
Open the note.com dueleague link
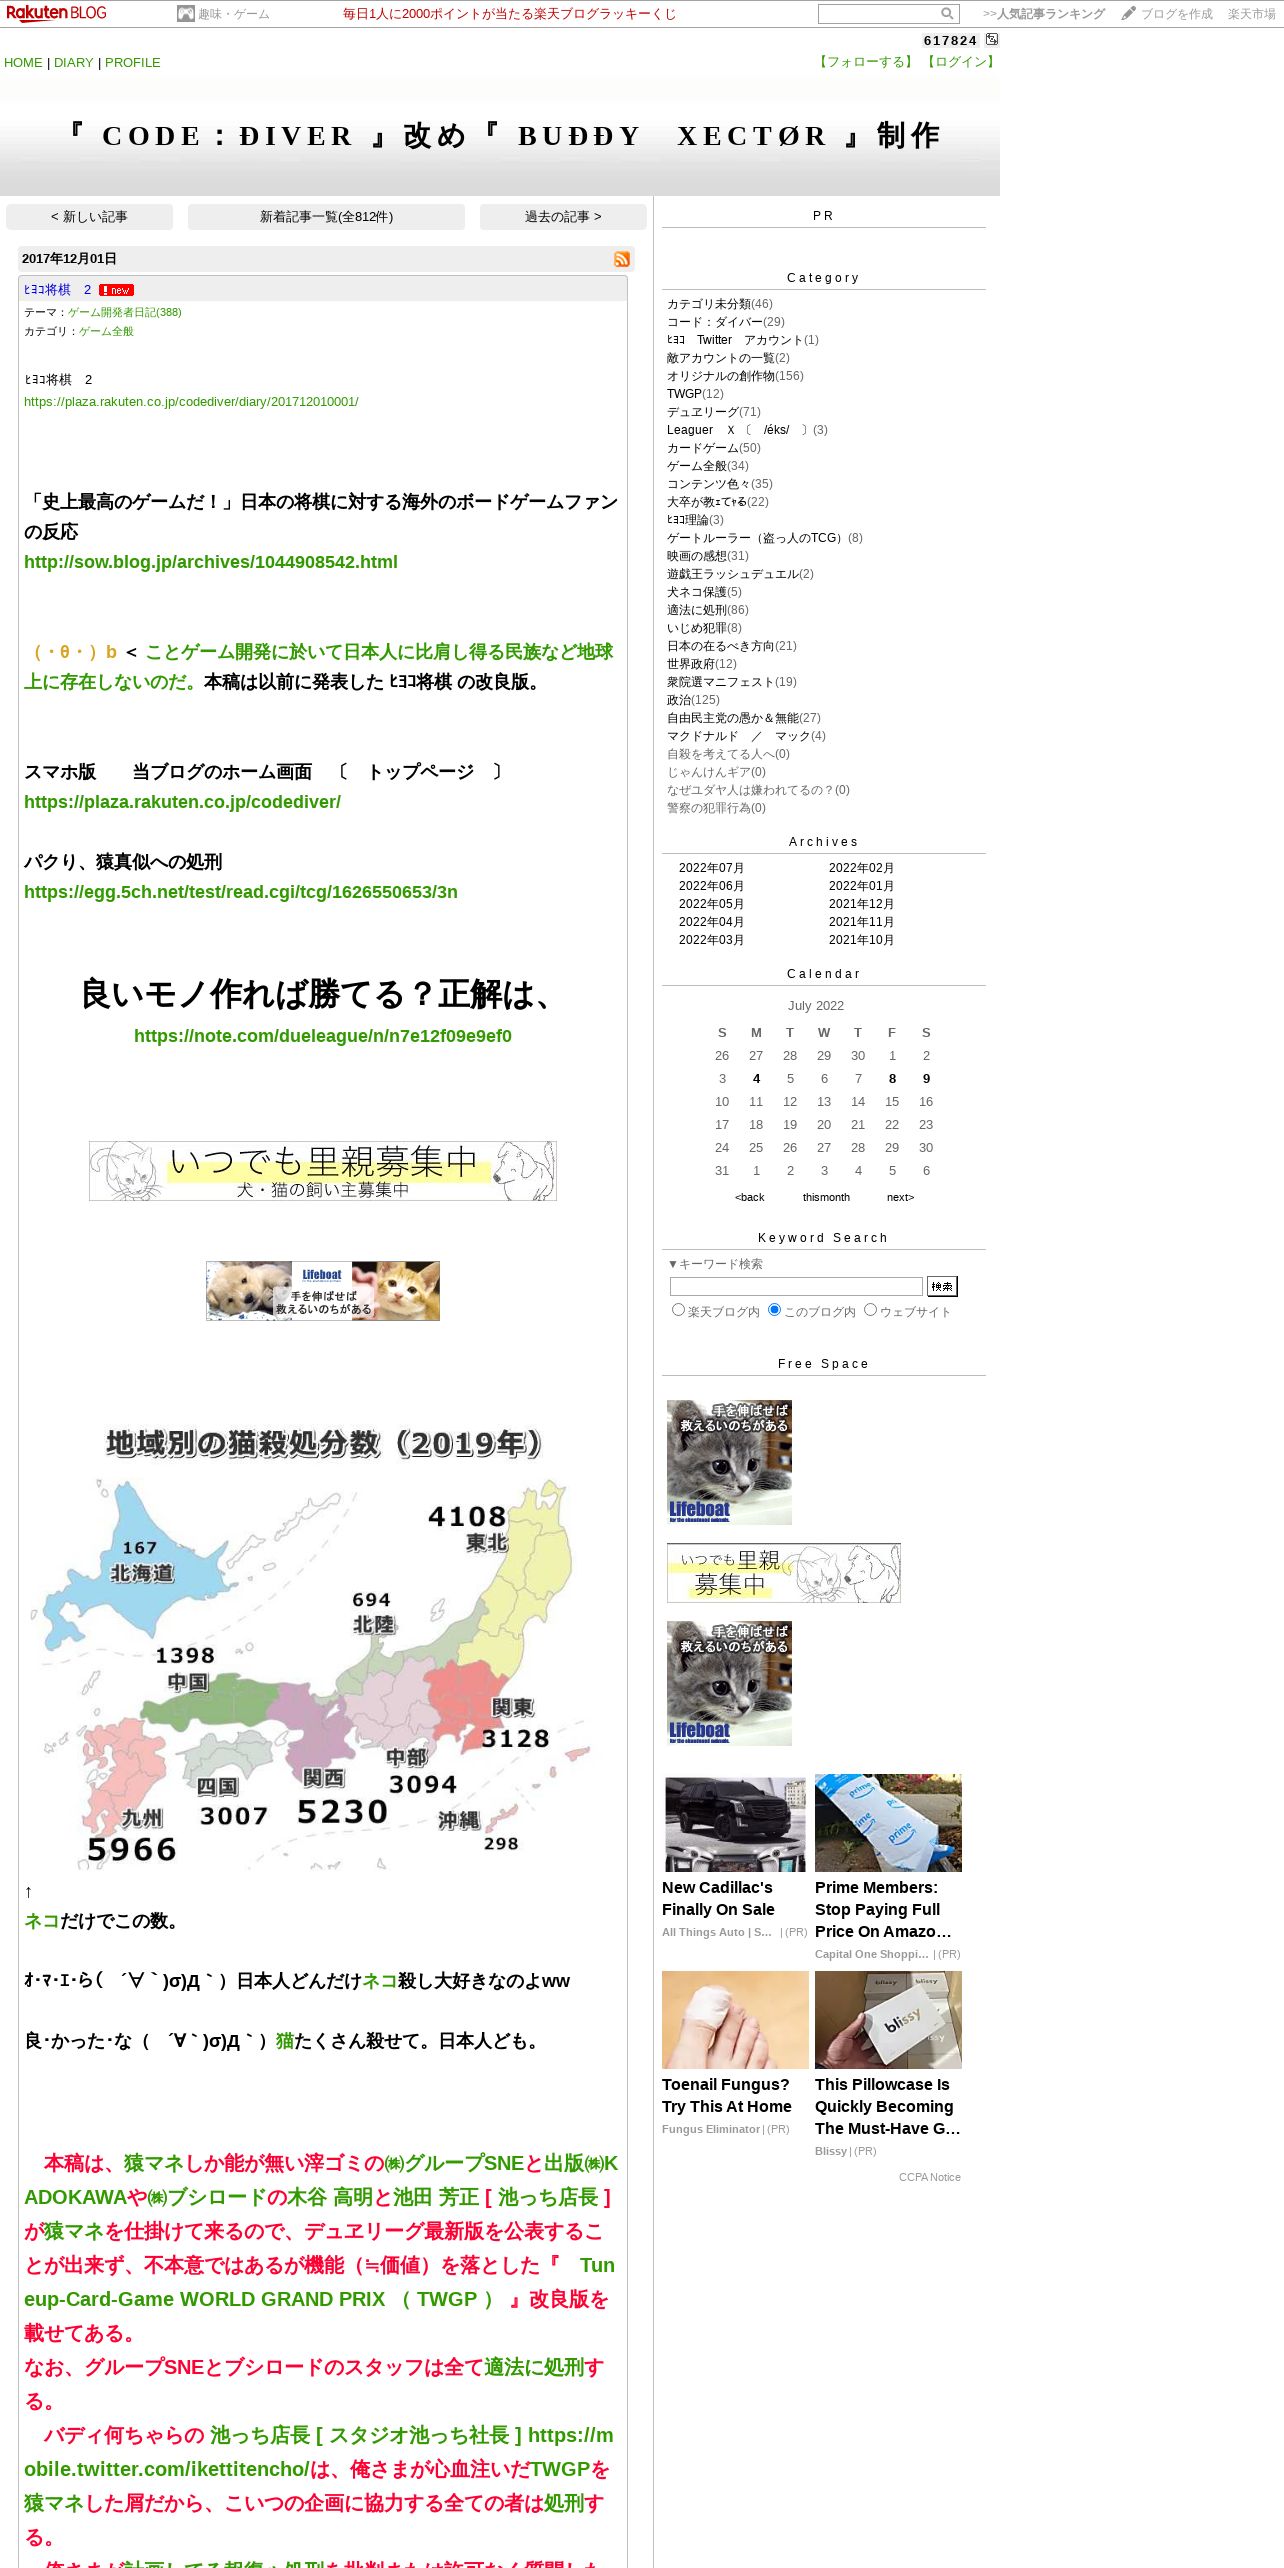[323, 1036]
